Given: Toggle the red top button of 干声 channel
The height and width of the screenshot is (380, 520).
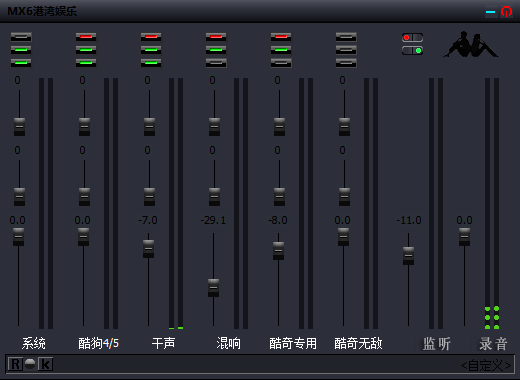Looking at the screenshot, I should pos(151,37).
